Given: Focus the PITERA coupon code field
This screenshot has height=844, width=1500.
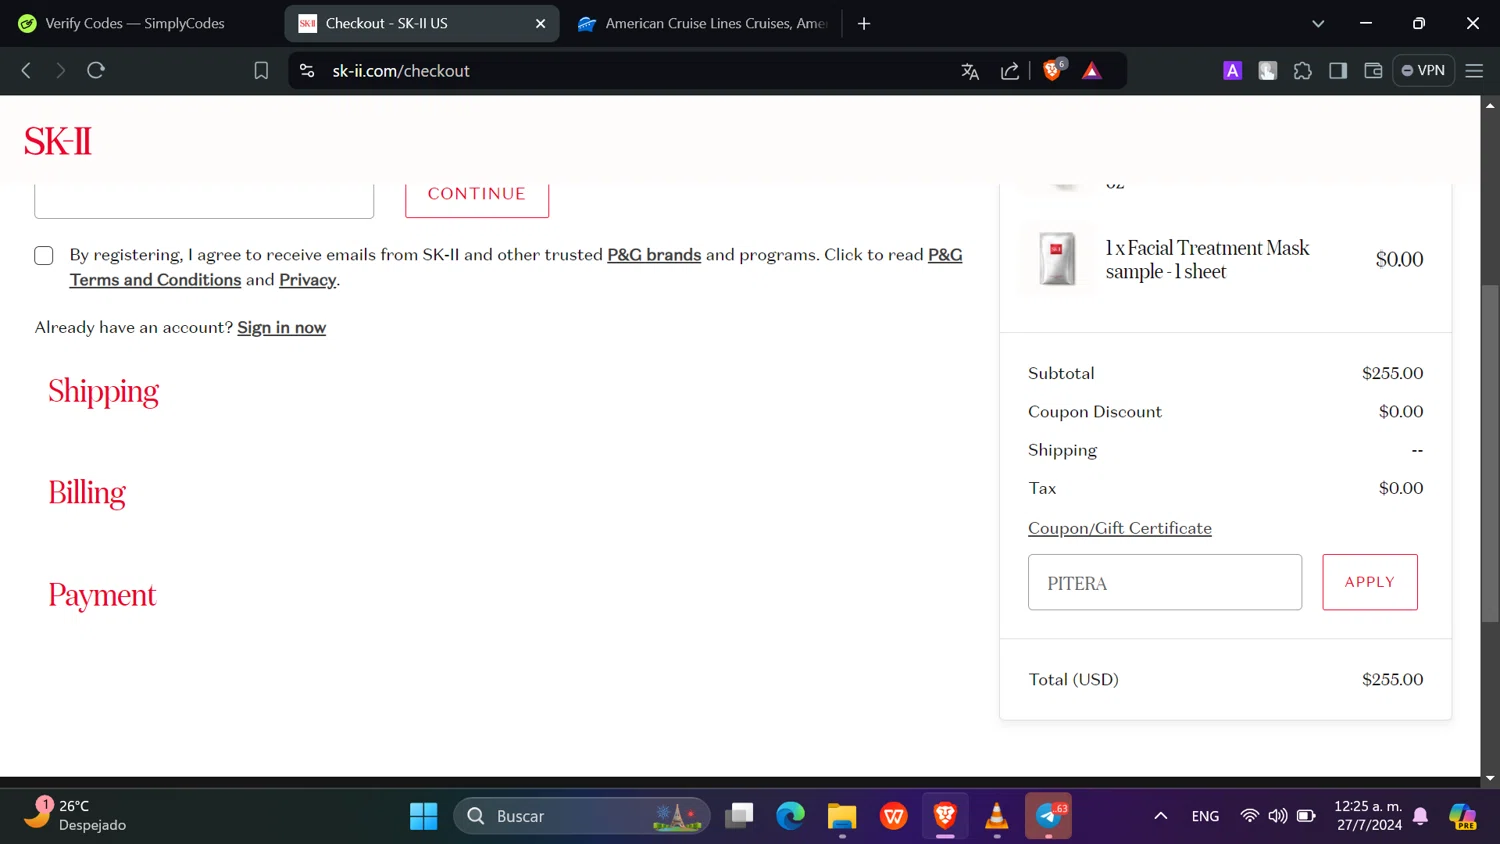Looking at the screenshot, I should [x=1165, y=582].
